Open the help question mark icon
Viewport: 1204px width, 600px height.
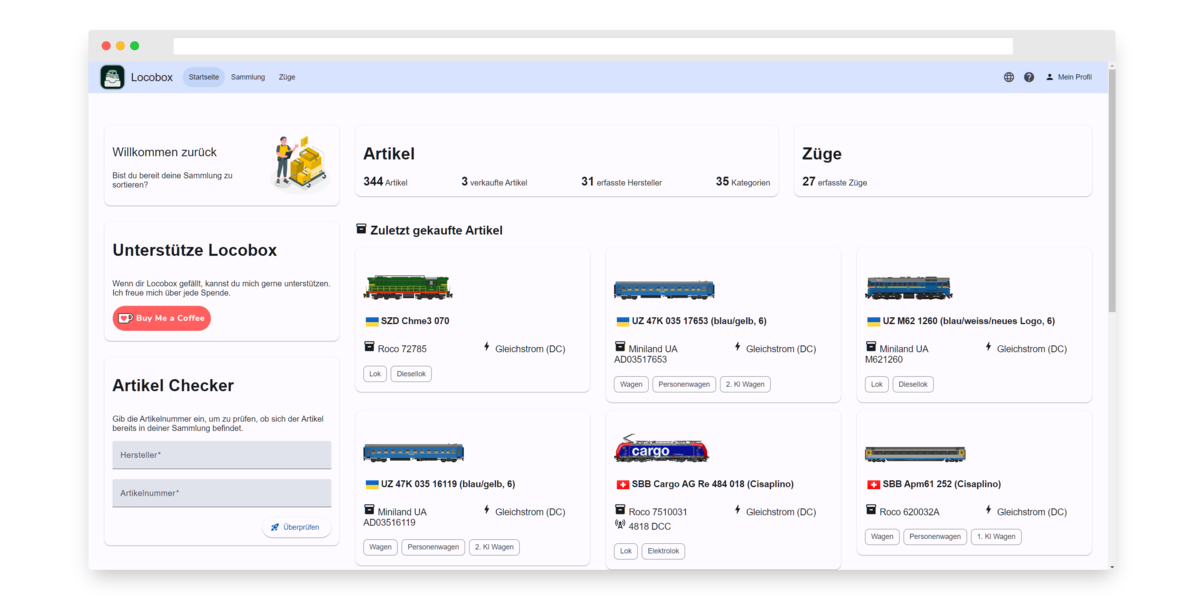pos(1029,77)
